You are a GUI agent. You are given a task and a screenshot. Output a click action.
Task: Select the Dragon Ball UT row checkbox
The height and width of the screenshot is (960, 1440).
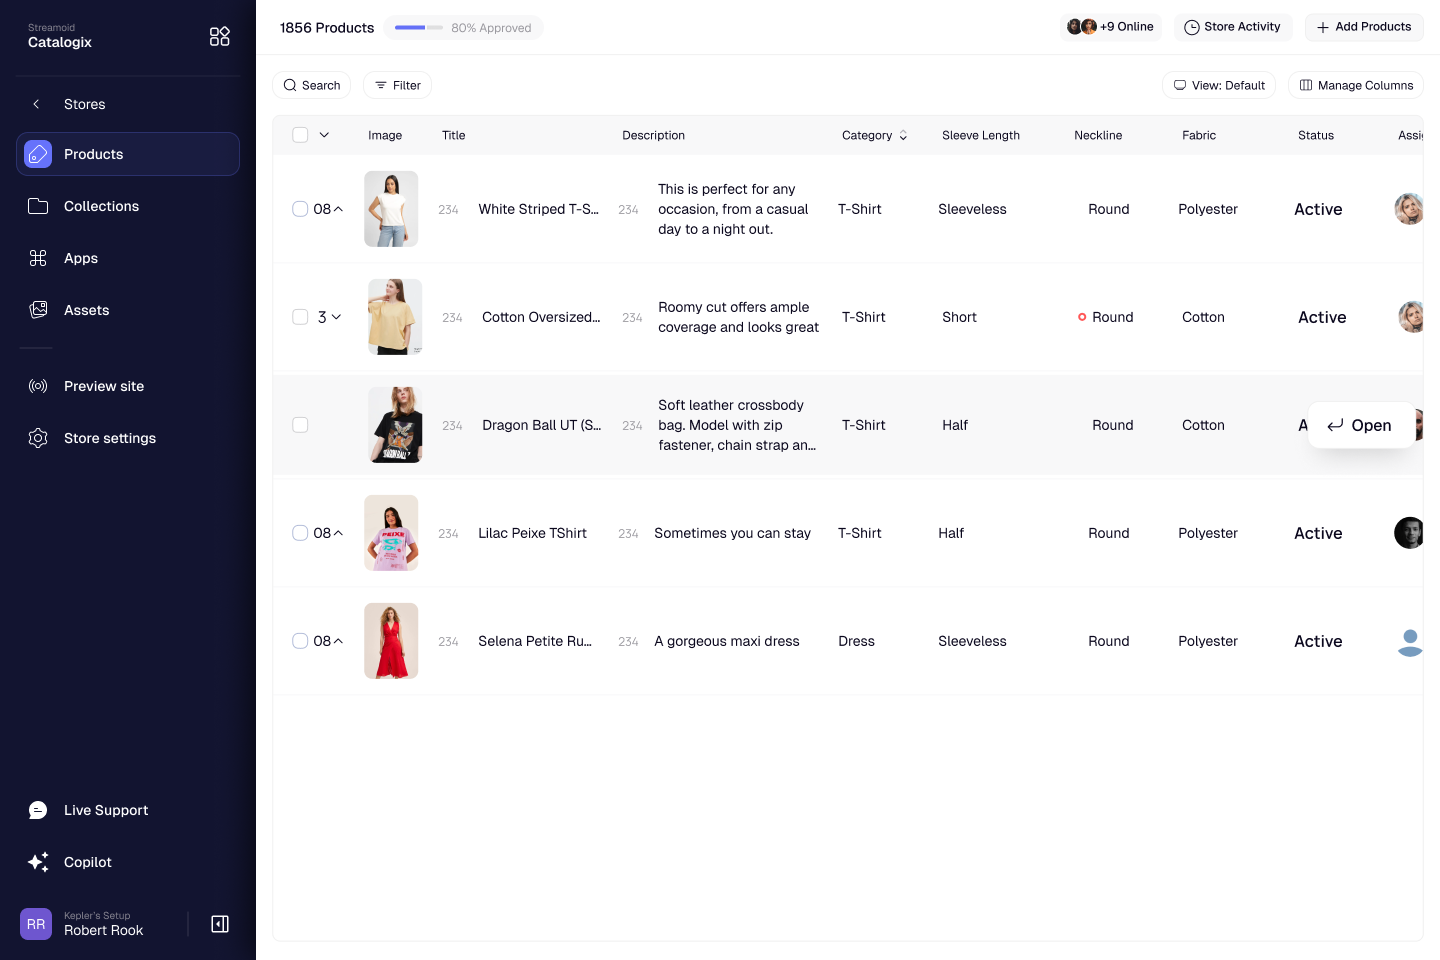click(x=300, y=425)
